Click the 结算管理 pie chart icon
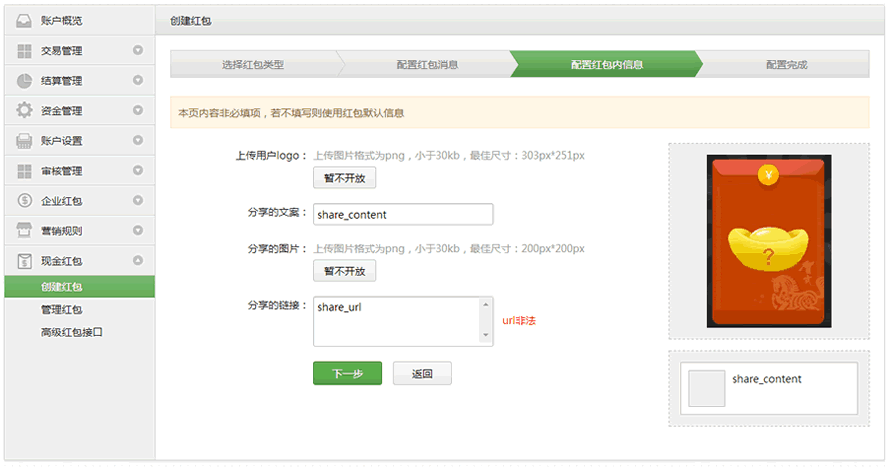Screen dimensions: 890x470 click(x=24, y=81)
